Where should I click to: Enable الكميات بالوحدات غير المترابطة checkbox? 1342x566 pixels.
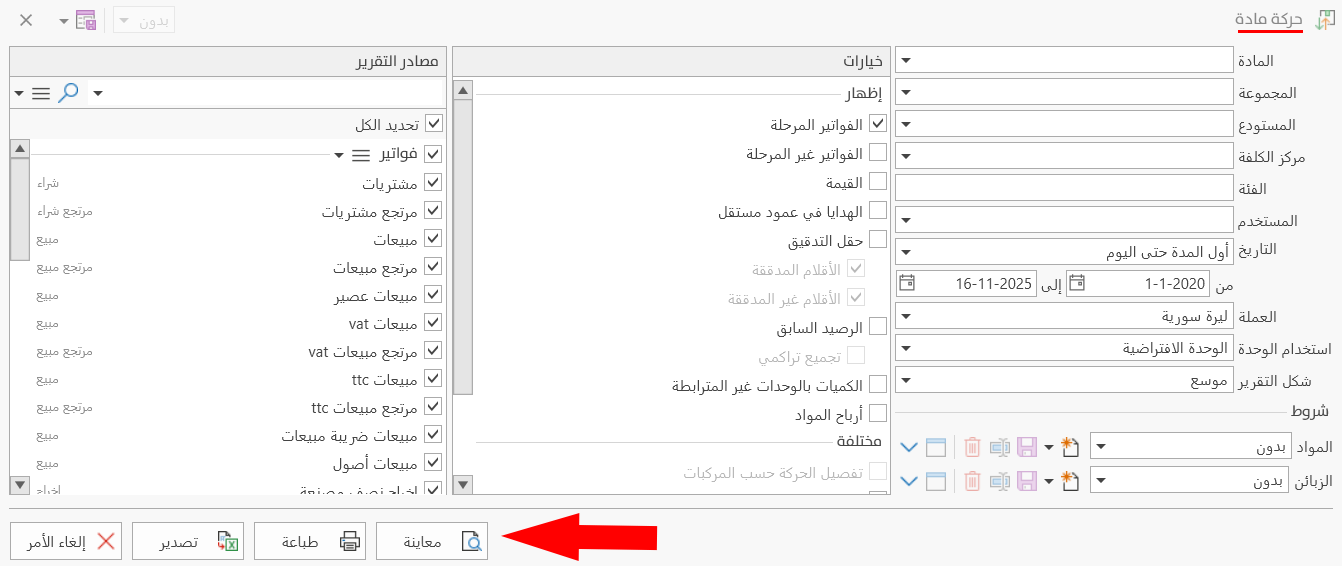[x=878, y=384]
